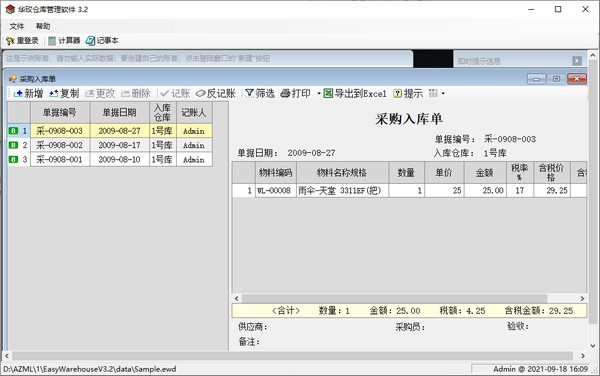This screenshot has height=376, width=600.
Task: Click the 重登录 re-login button
Action: [23, 41]
